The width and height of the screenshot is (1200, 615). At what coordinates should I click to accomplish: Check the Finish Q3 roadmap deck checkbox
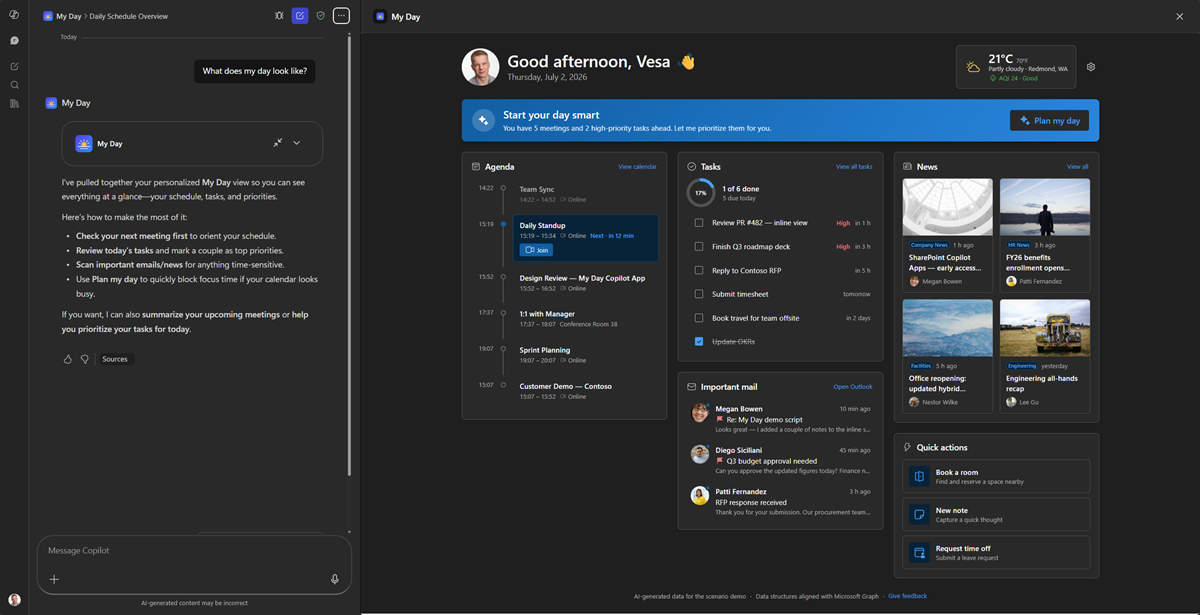pyautogui.click(x=699, y=246)
